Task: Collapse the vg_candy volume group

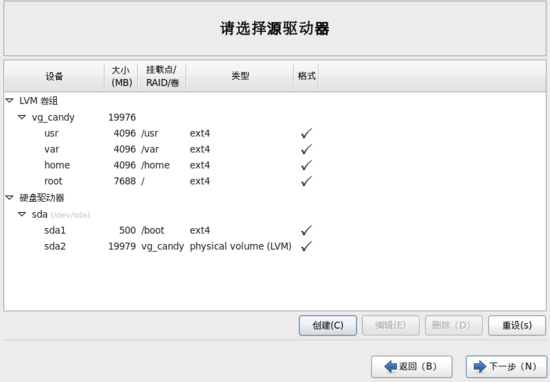Action: point(22,117)
